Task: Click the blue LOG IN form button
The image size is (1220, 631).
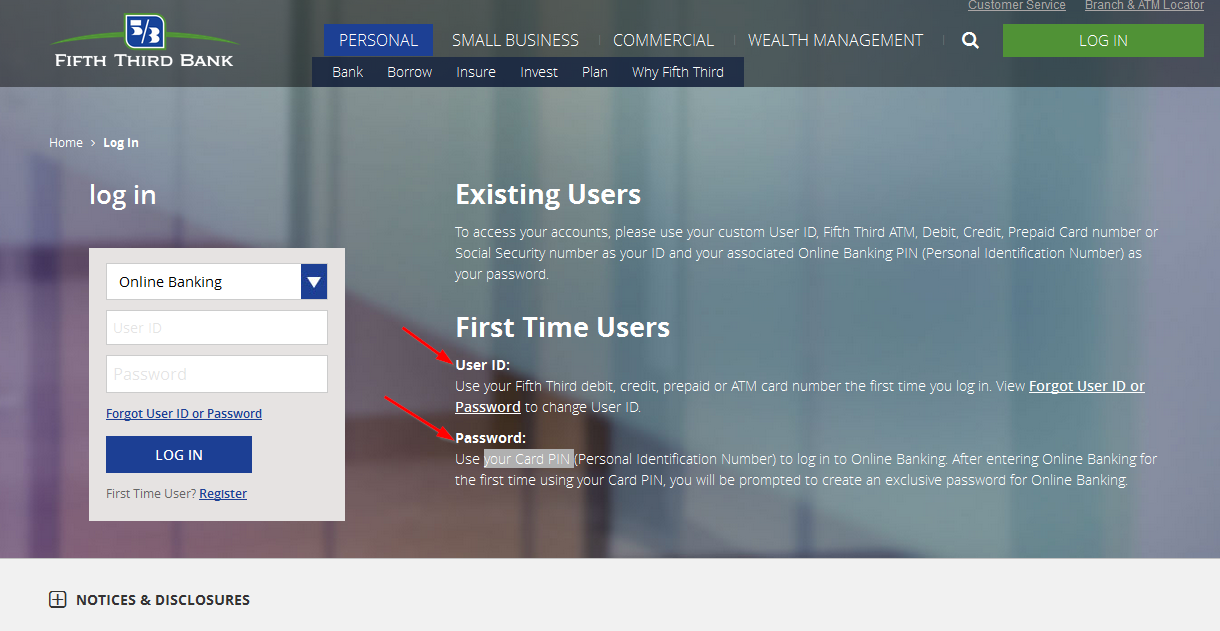Action: pos(179,455)
